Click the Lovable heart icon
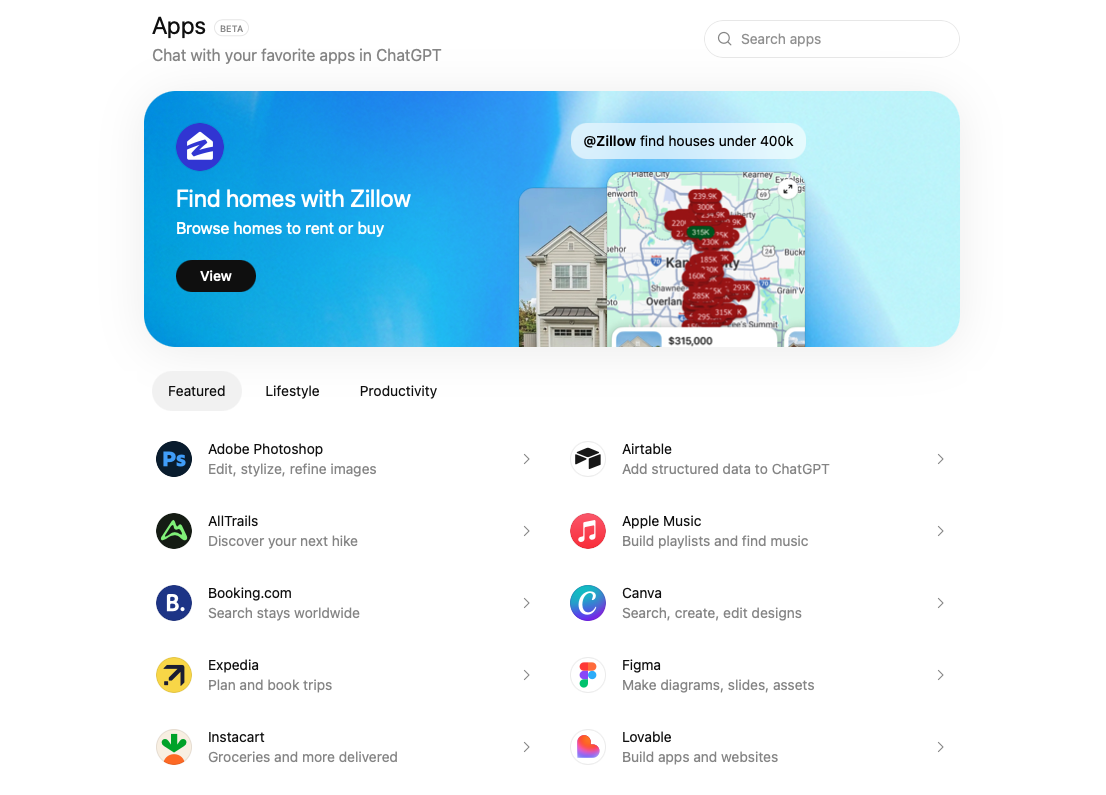The width and height of the screenshot is (1106, 795). coord(588,747)
